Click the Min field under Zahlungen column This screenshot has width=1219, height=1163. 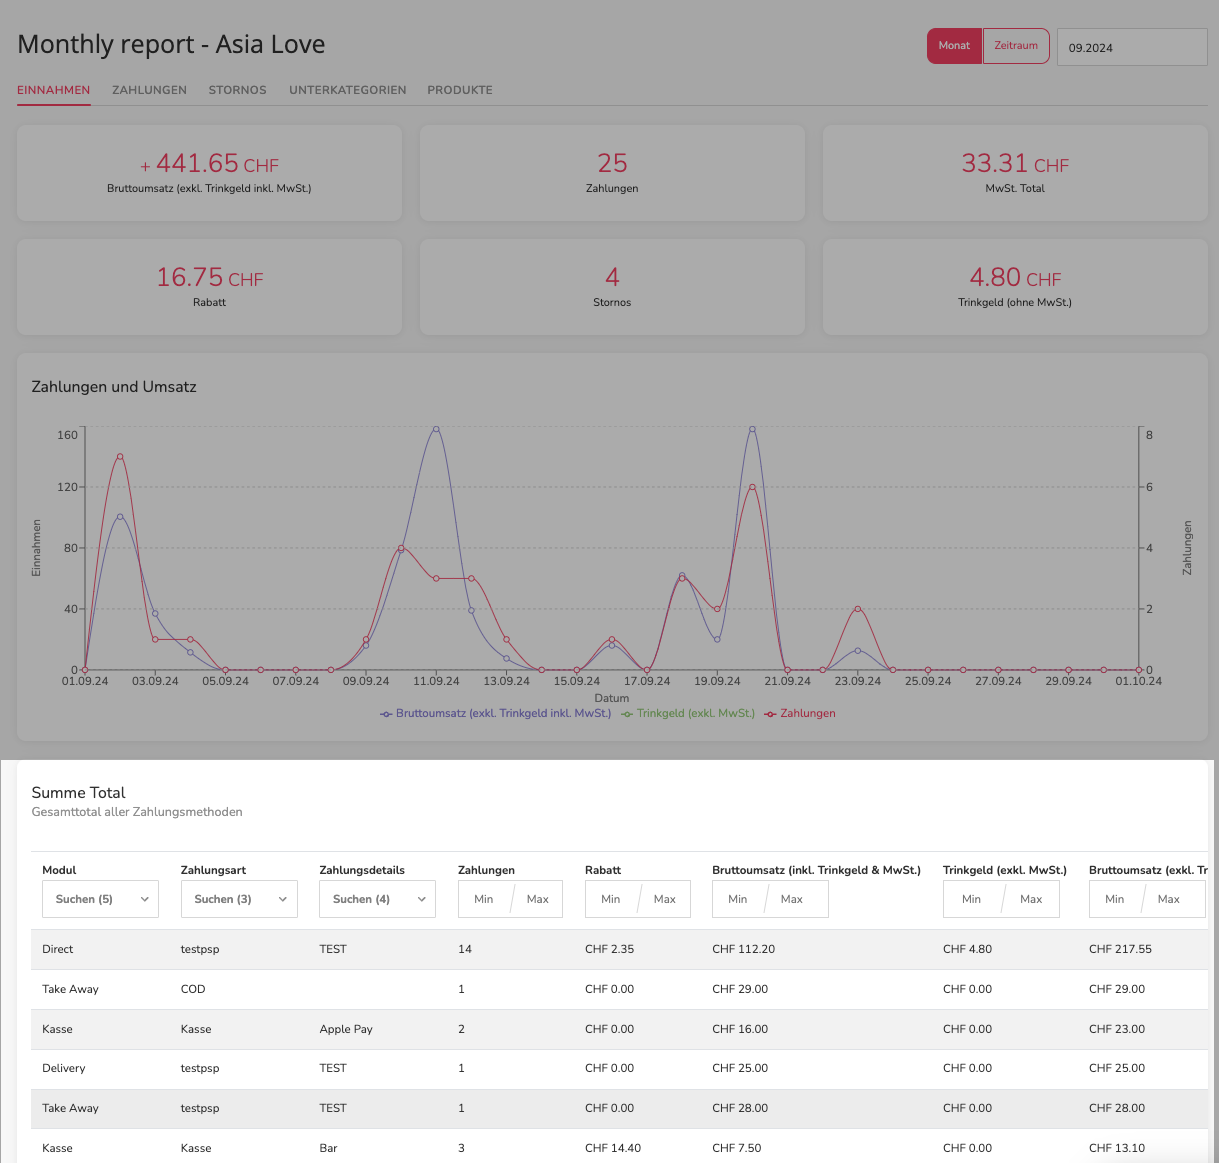[484, 899]
